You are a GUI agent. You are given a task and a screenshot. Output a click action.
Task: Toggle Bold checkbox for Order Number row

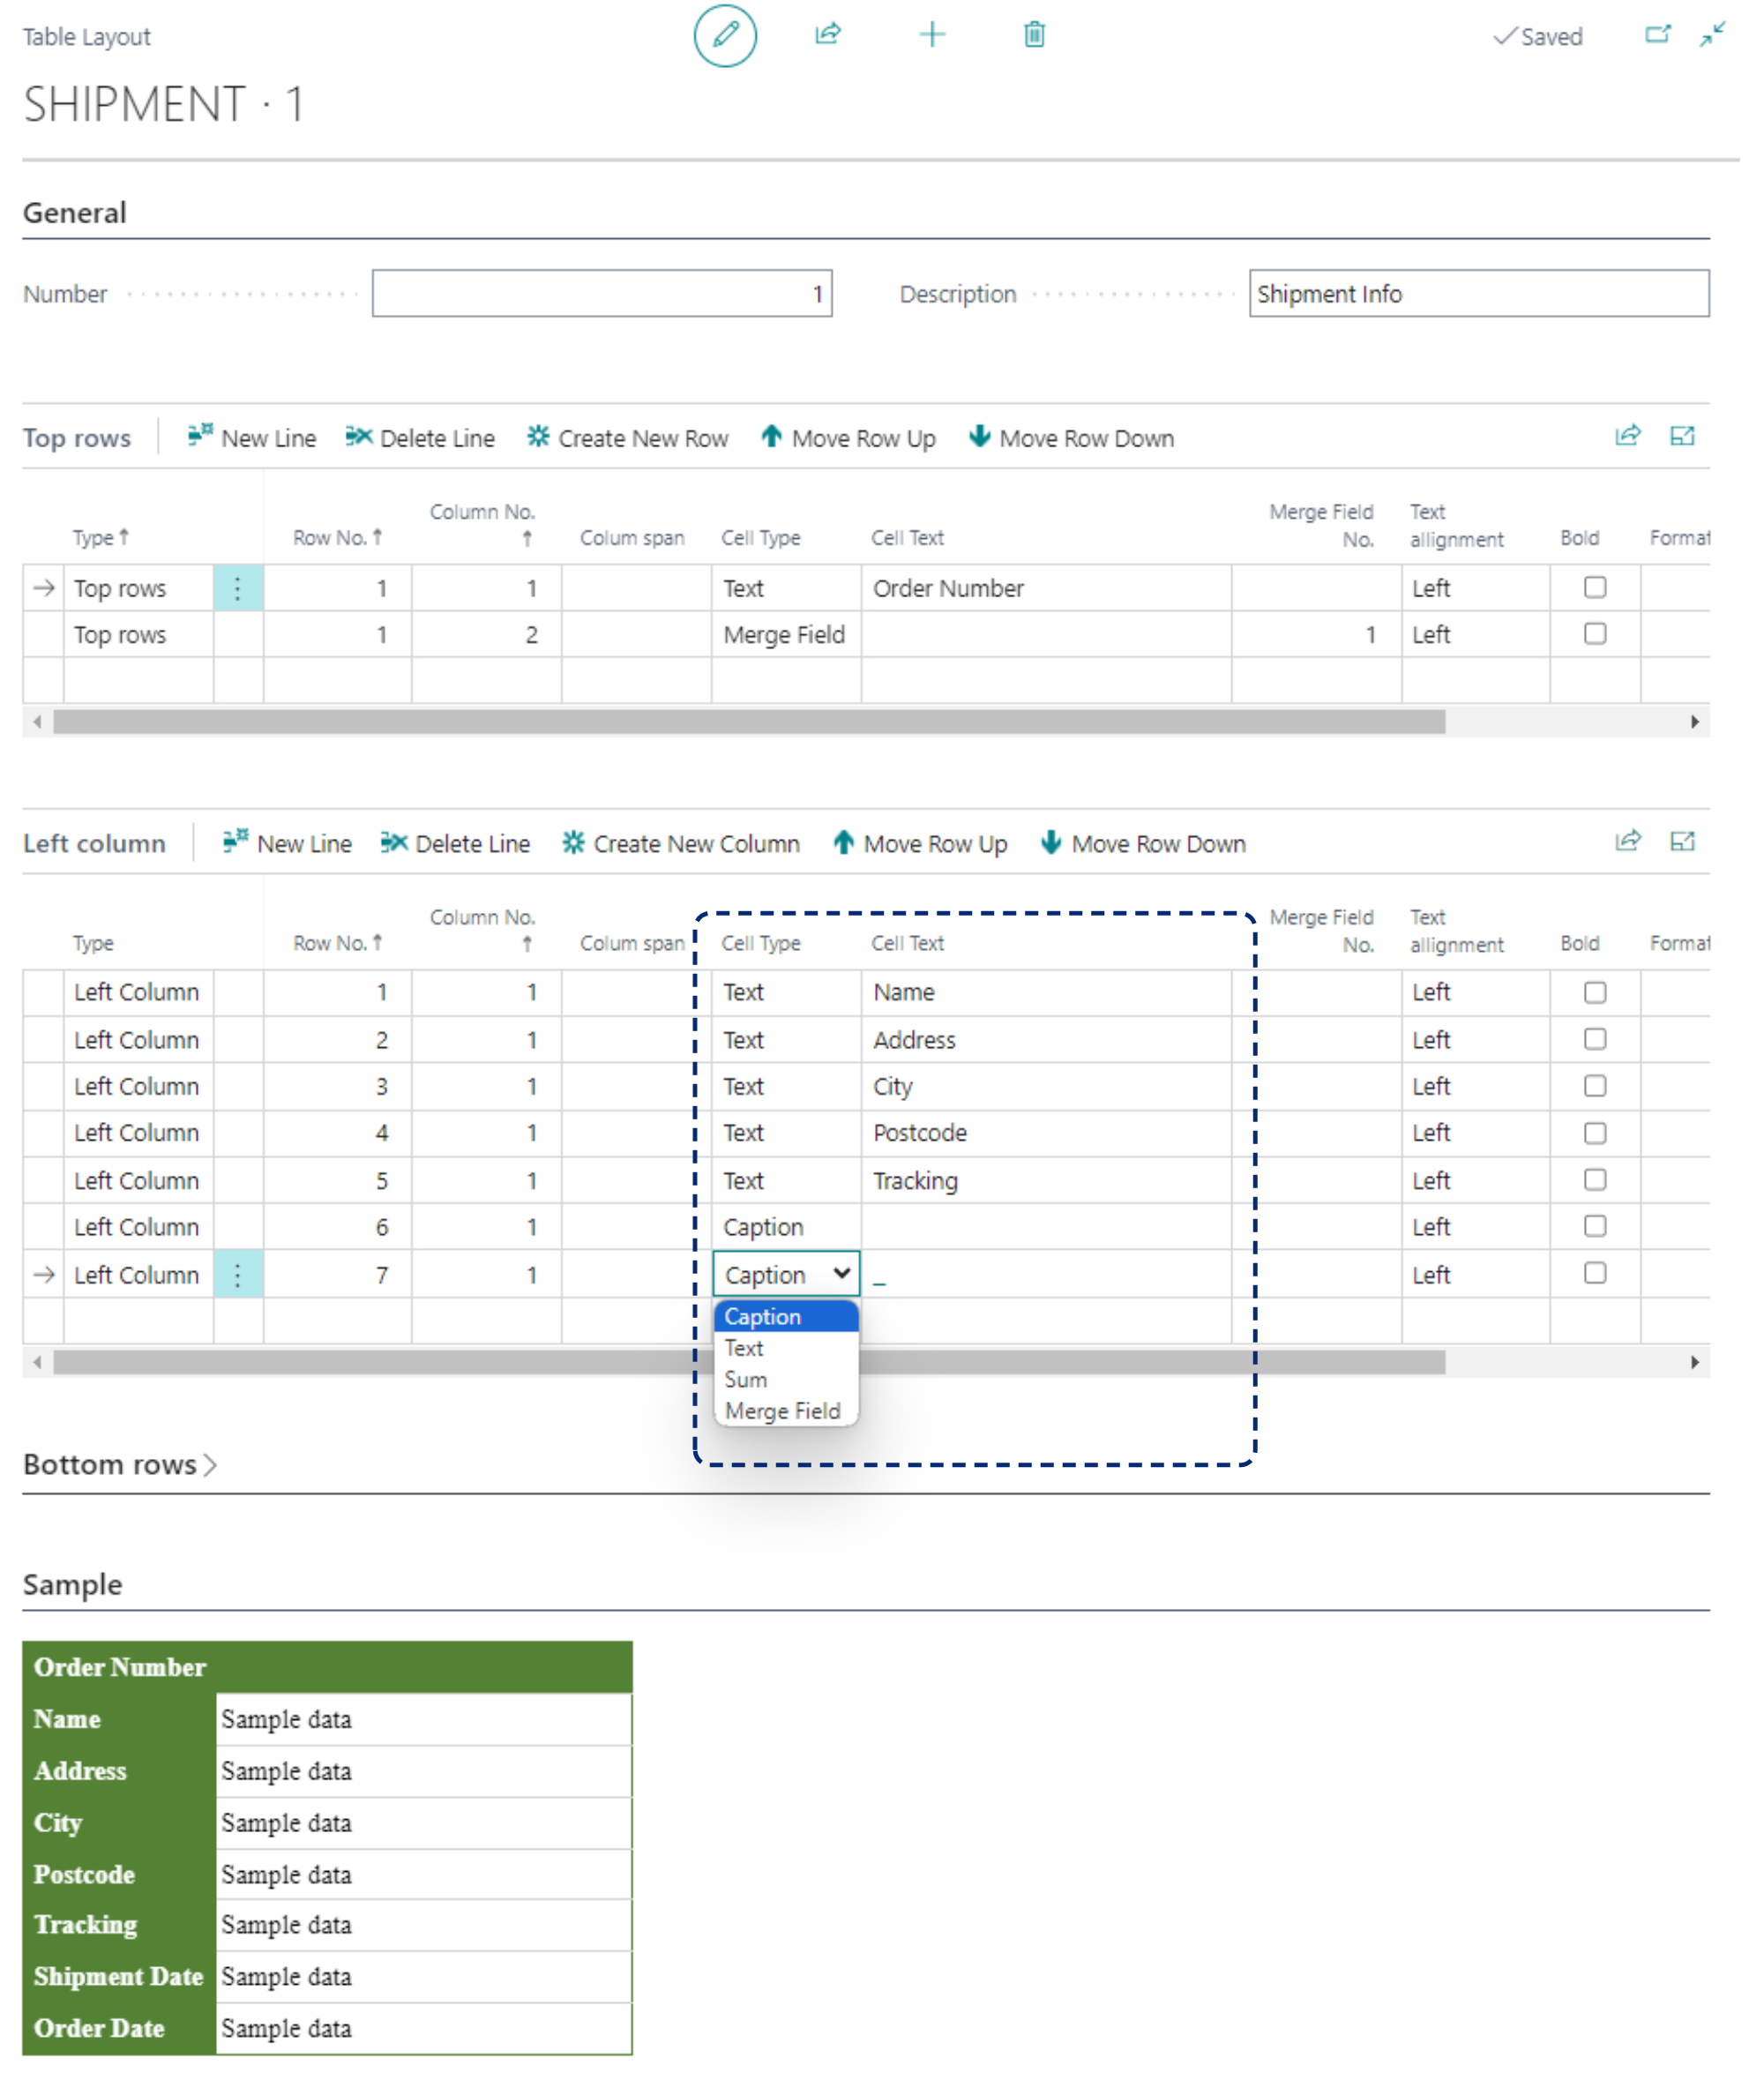(1595, 587)
